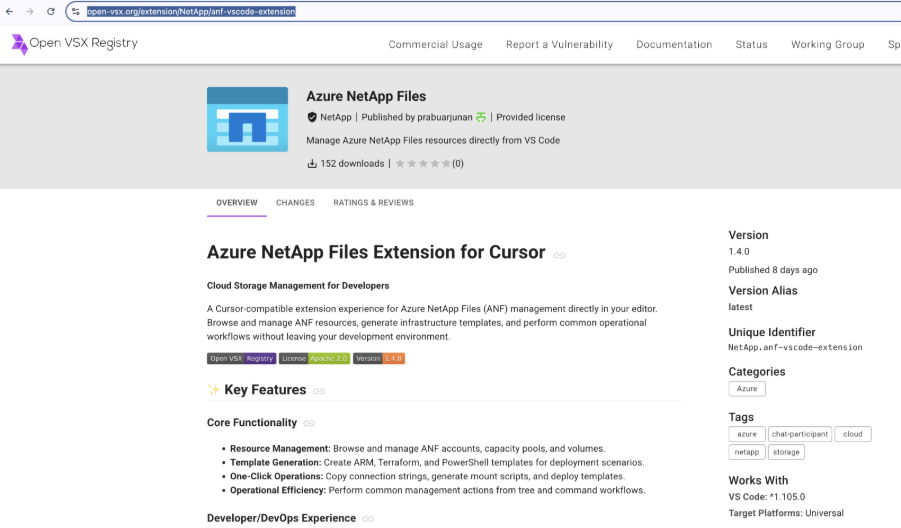This screenshot has width=901, height=528.
Task: Click the Resource Management bullet text
Action: [x=417, y=449]
